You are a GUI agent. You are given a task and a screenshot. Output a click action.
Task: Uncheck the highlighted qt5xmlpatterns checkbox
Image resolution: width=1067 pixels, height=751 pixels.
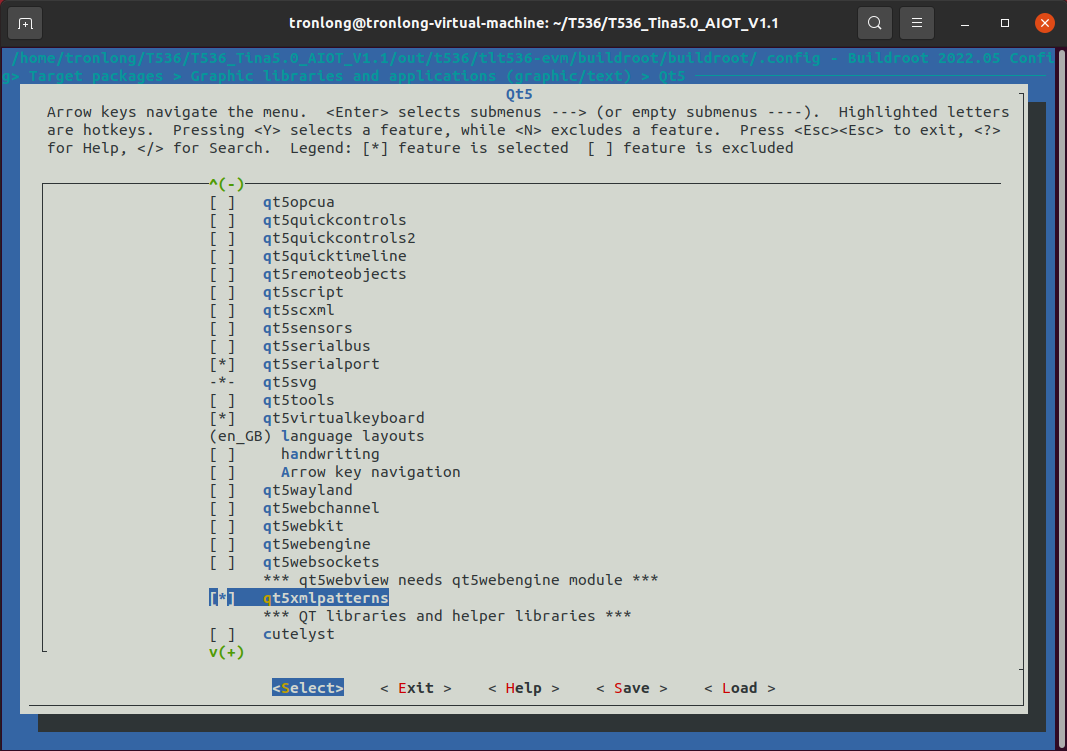click(223, 599)
